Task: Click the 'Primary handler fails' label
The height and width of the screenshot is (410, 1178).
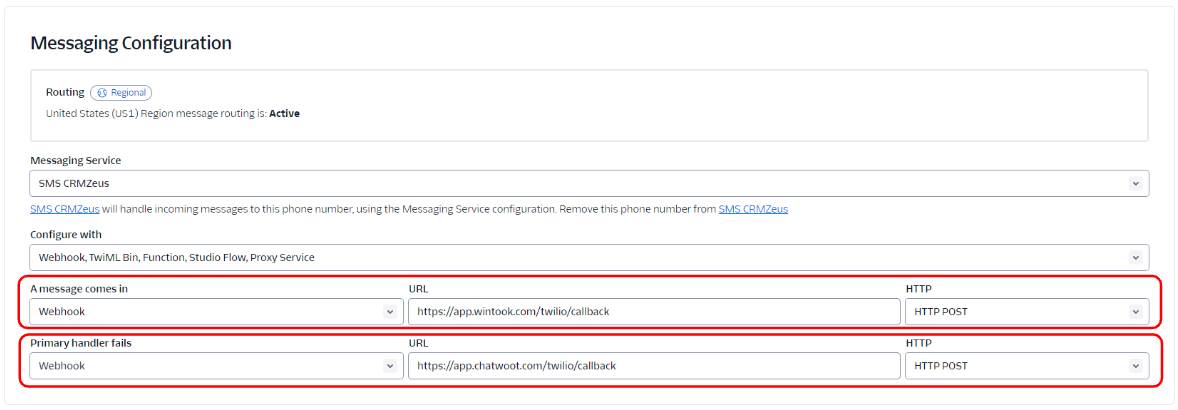Action: click(x=81, y=343)
